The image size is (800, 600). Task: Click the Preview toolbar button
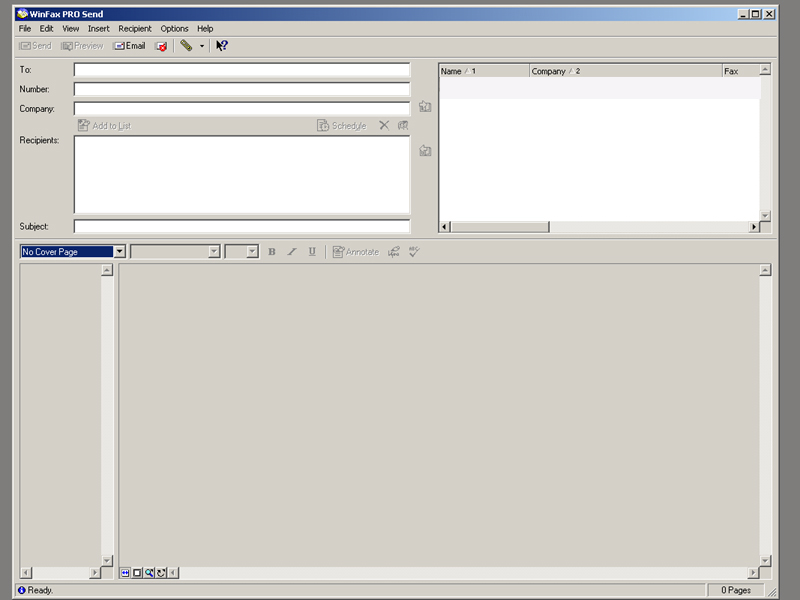tap(82, 46)
